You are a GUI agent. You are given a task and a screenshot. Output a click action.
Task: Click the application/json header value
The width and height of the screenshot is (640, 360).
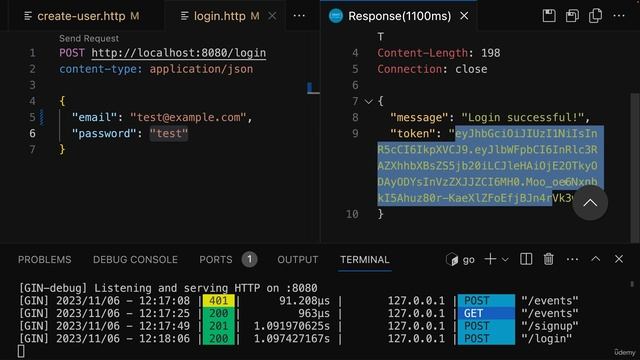pos(201,69)
